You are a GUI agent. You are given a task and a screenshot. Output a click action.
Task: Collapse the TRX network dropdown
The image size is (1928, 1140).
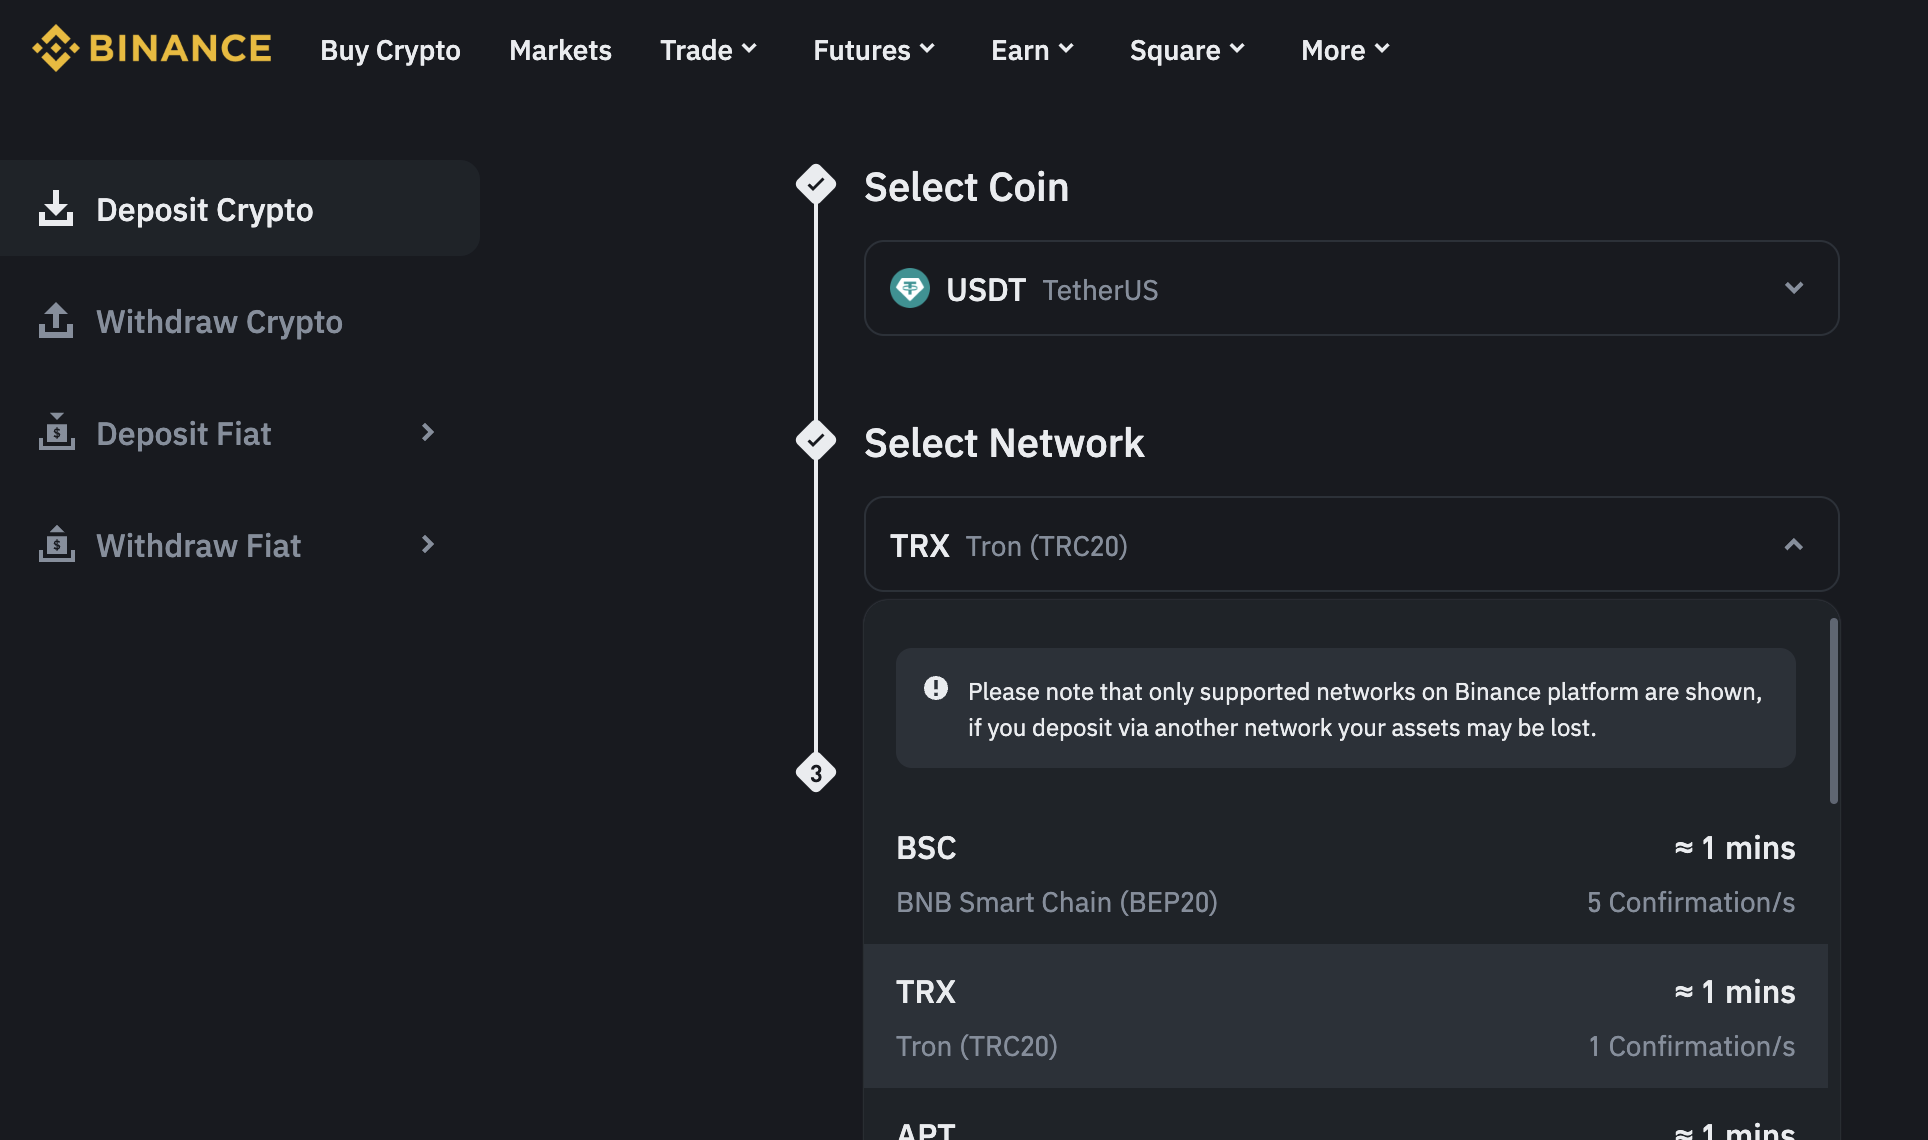pos(1793,545)
